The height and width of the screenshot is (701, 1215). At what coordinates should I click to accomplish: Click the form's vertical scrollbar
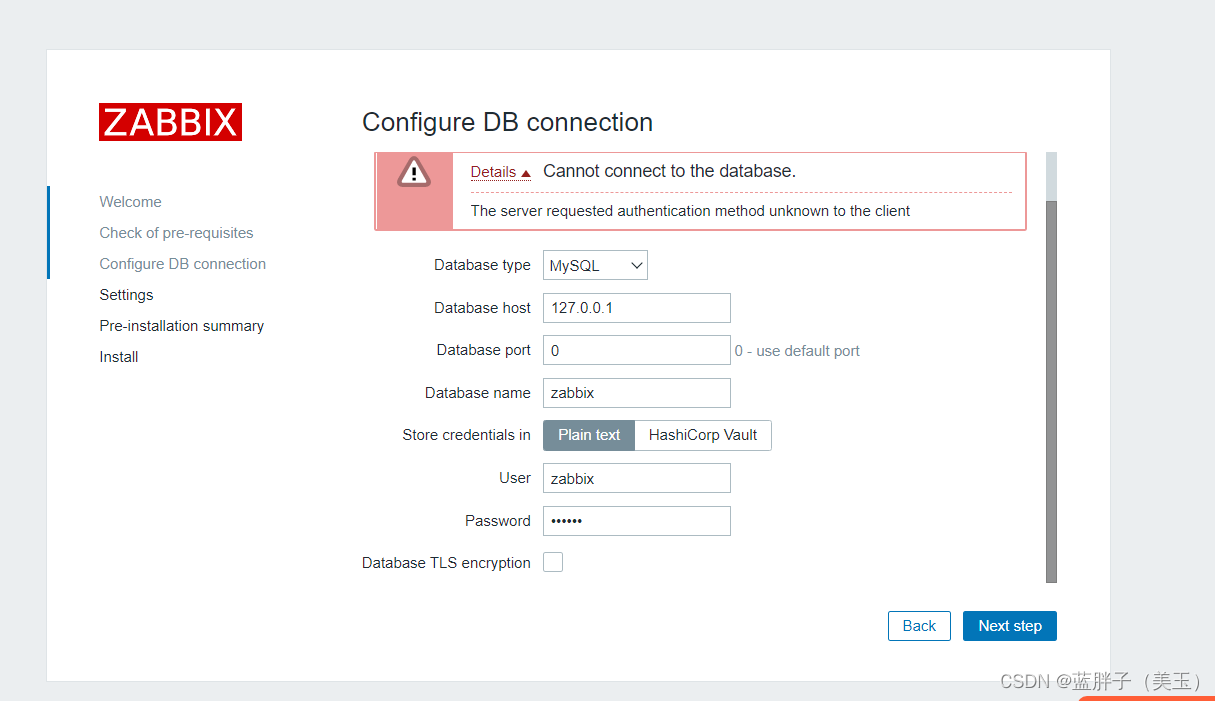point(1051,390)
